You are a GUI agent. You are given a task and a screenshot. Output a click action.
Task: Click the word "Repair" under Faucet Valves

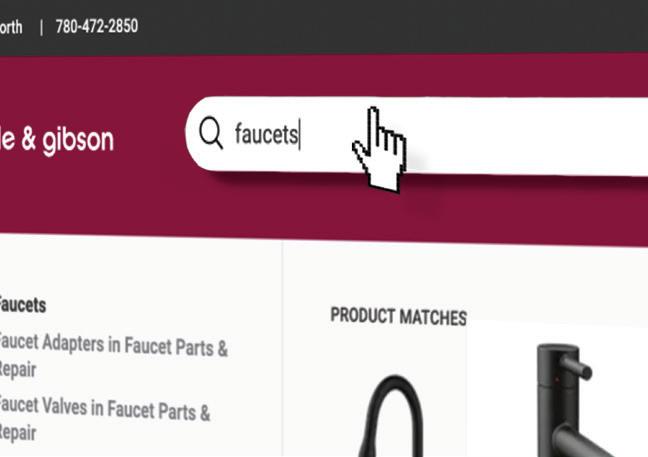pyautogui.click(x=18, y=433)
